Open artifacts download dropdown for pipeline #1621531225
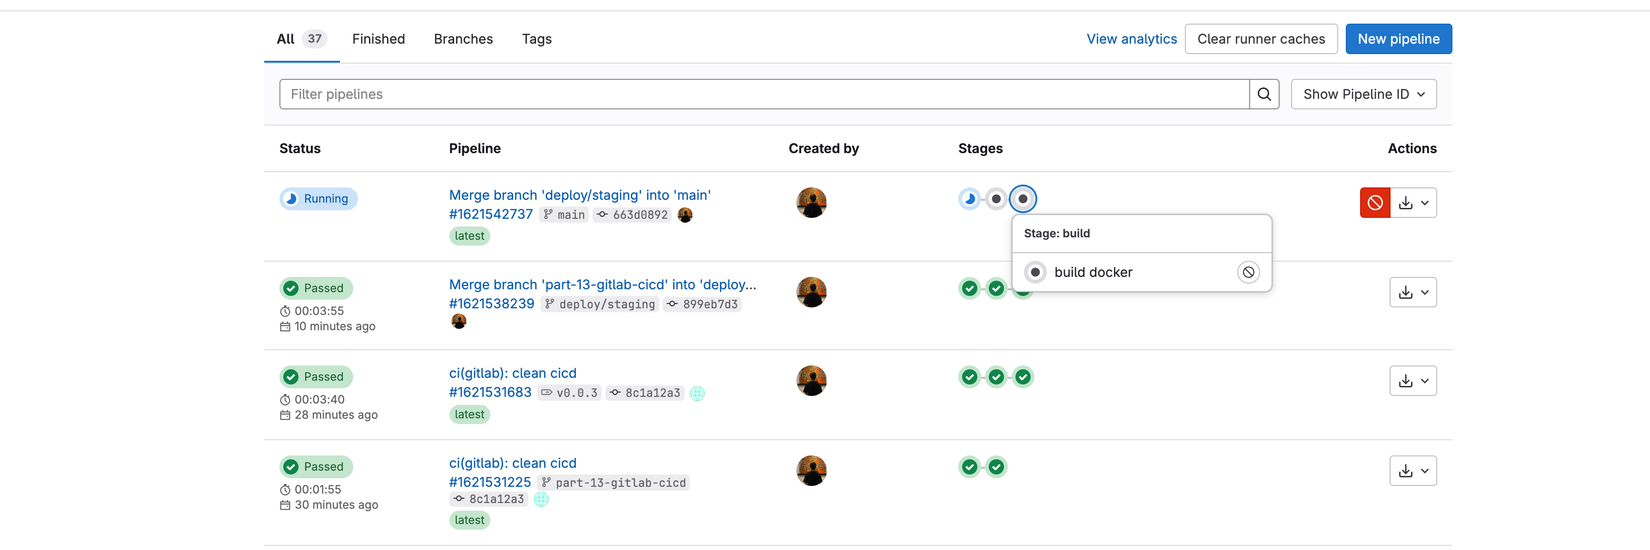 (1413, 470)
